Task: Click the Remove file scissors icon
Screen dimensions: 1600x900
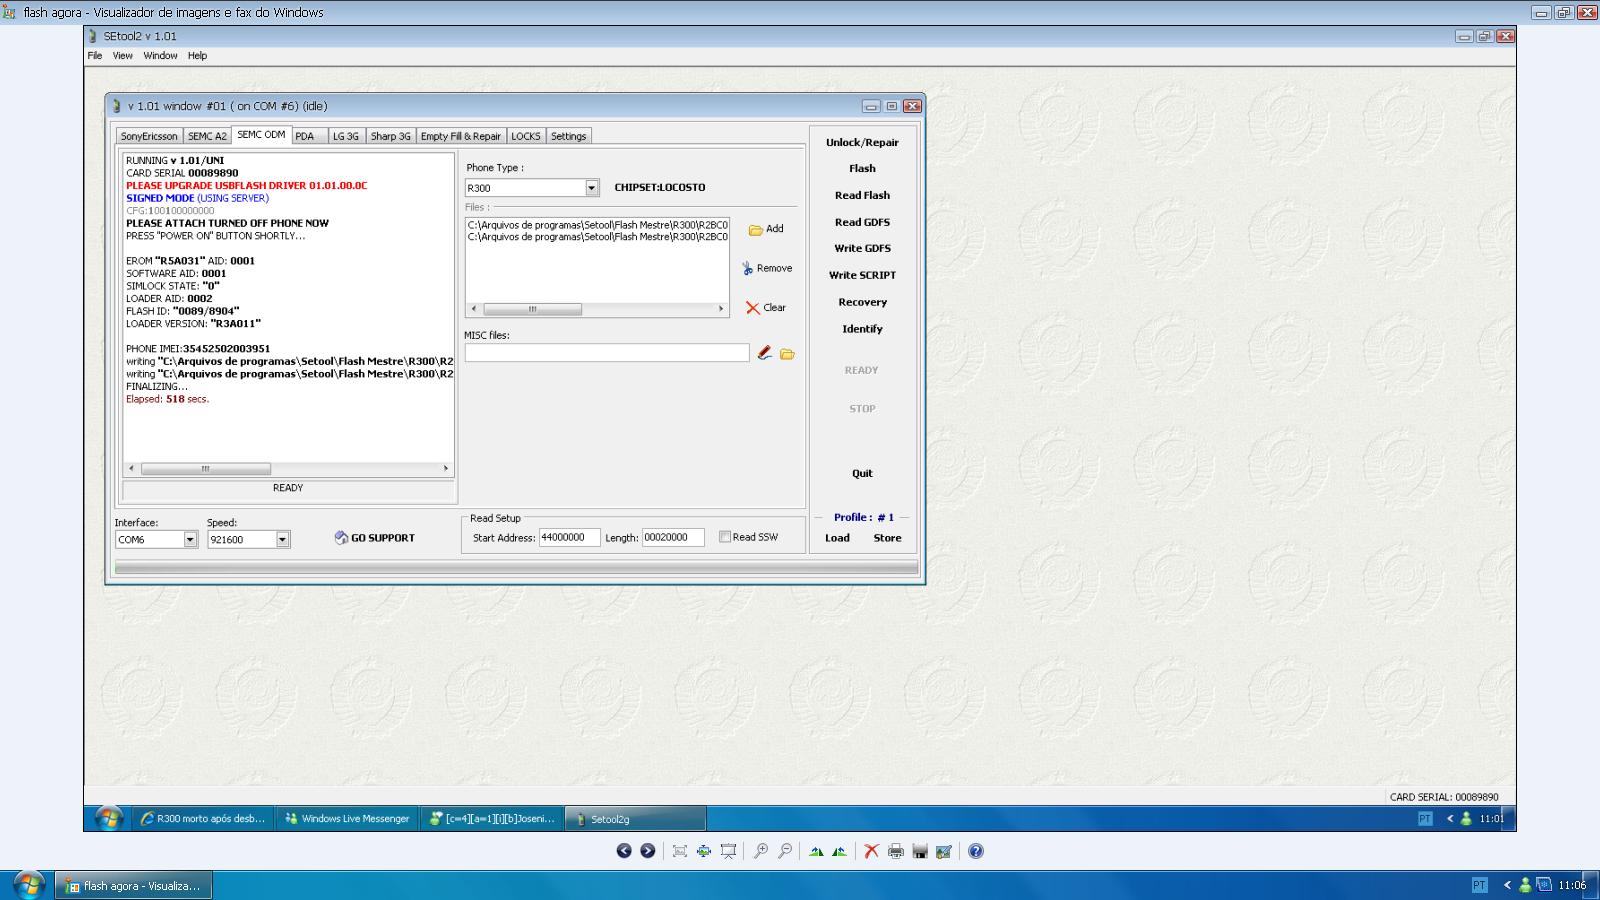Action: (x=747, y=268)
